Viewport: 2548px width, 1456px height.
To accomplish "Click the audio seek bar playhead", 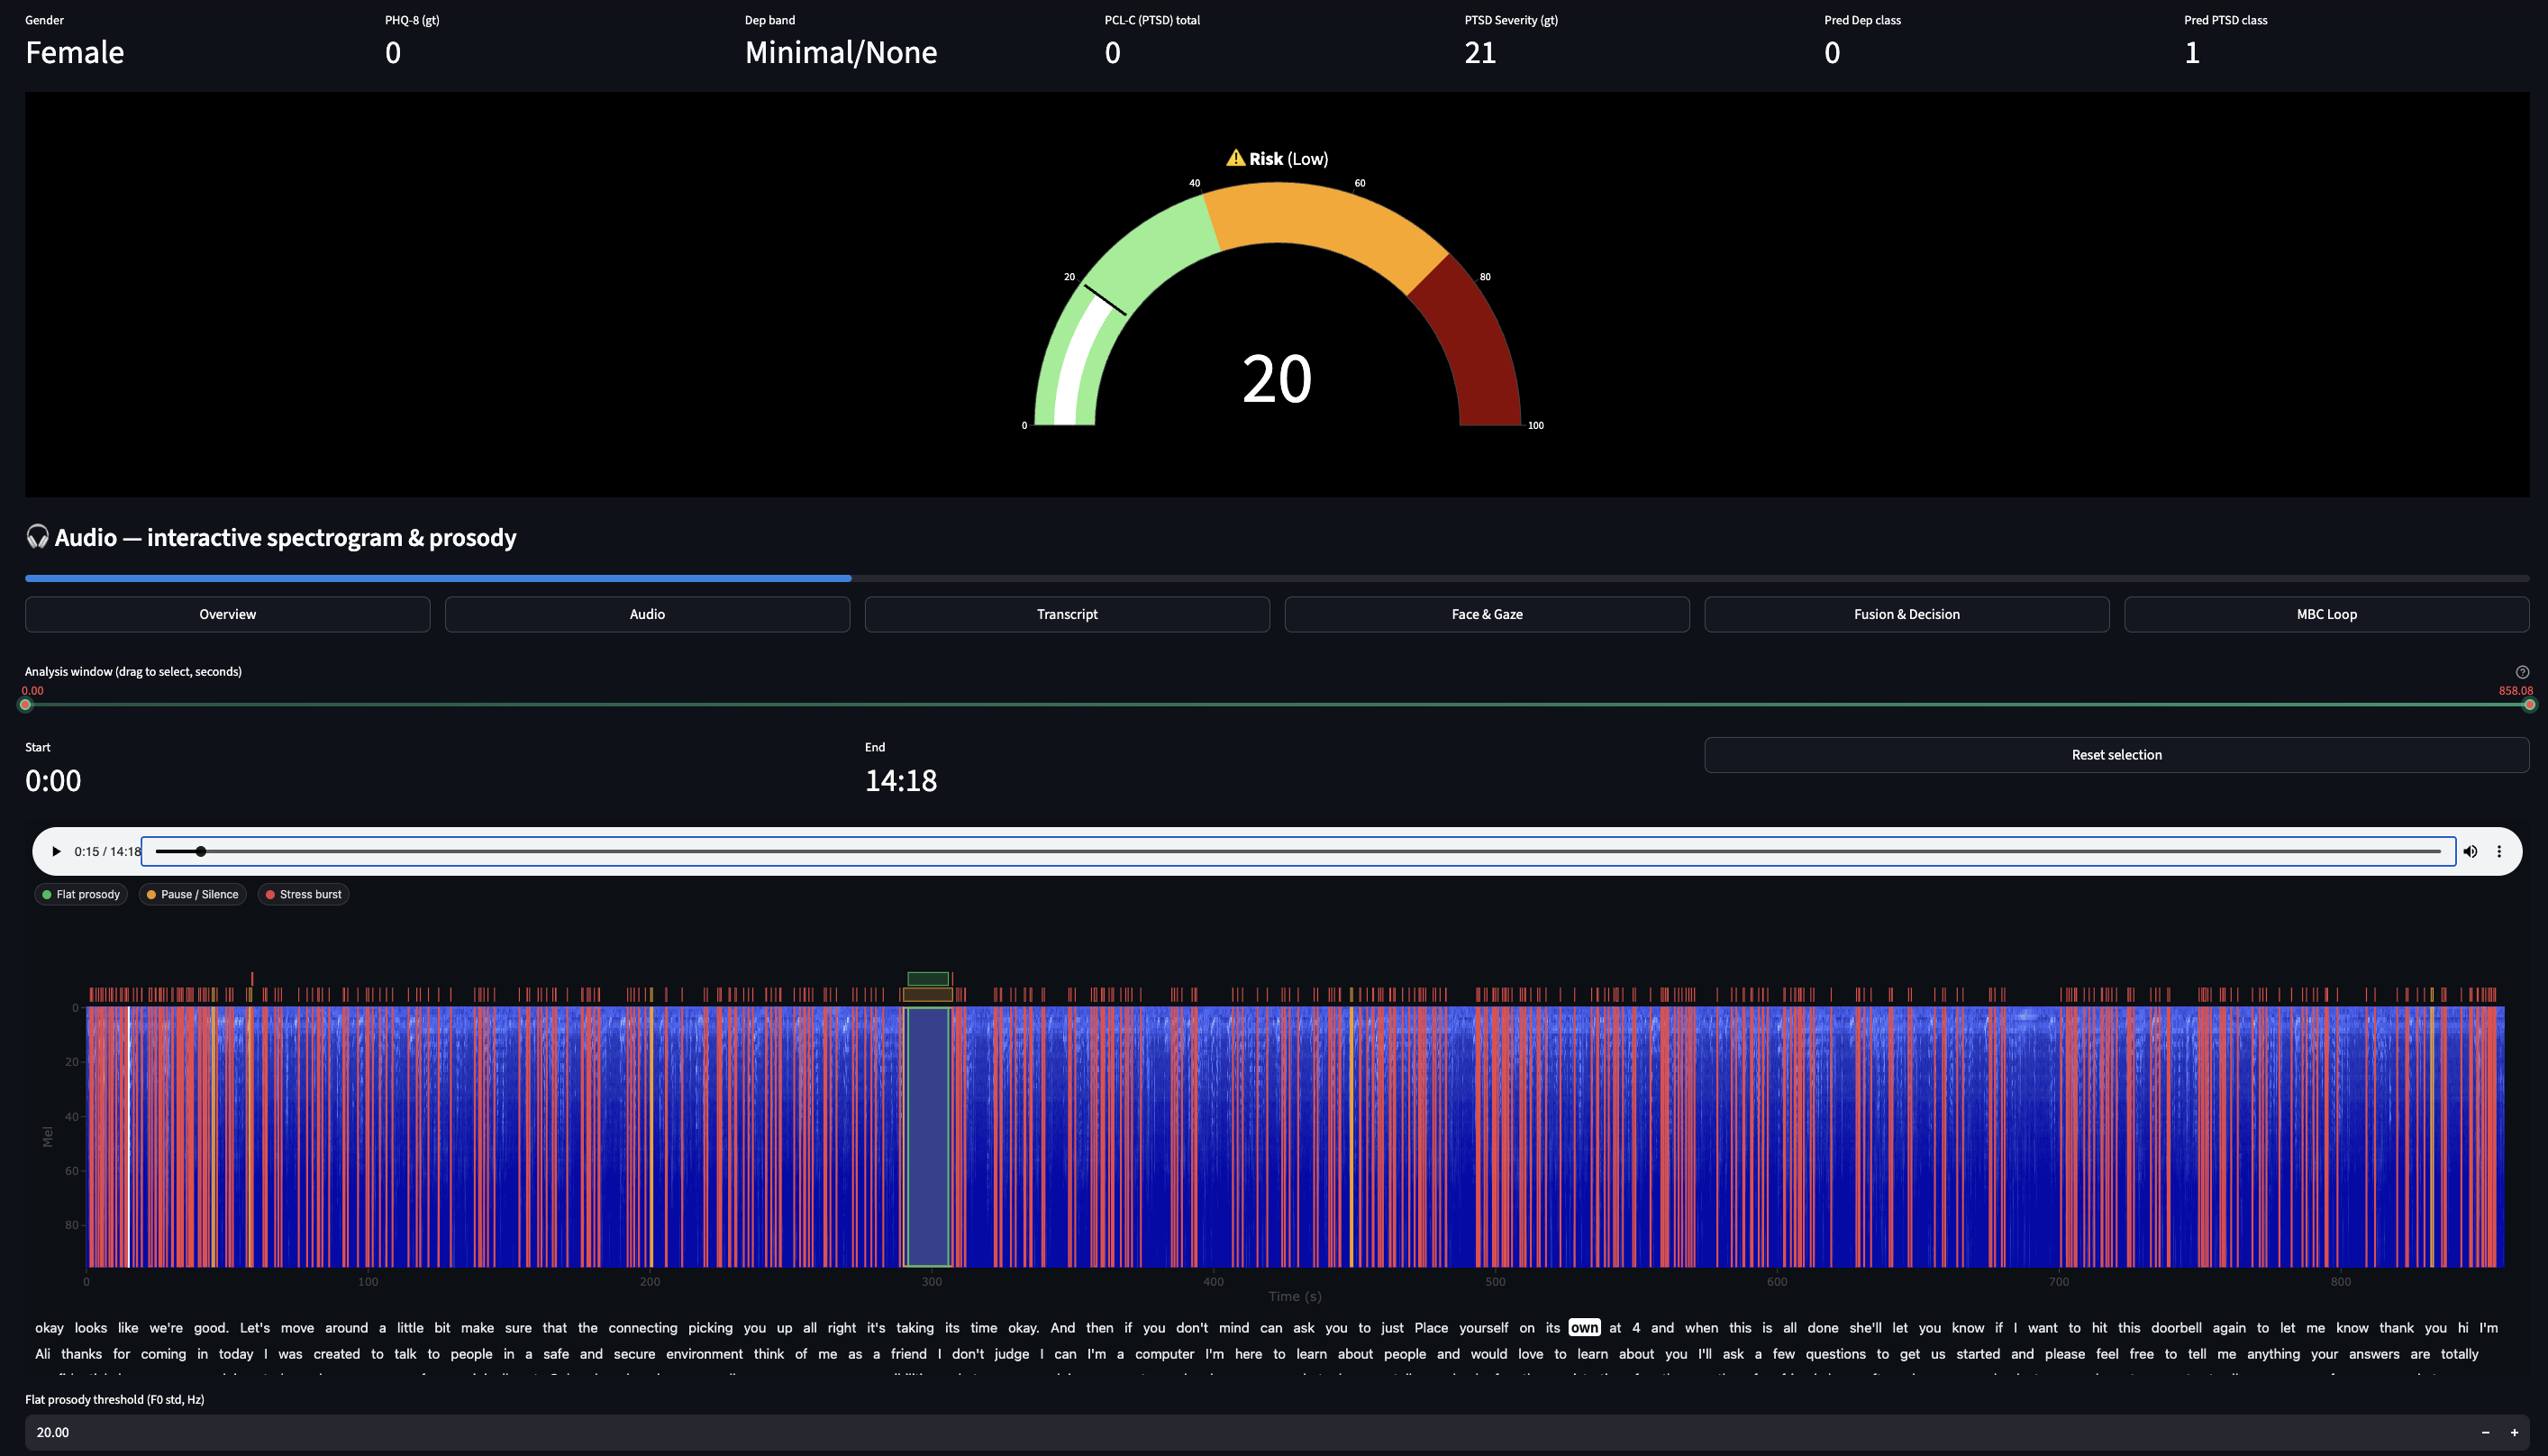I will point(201,852).
